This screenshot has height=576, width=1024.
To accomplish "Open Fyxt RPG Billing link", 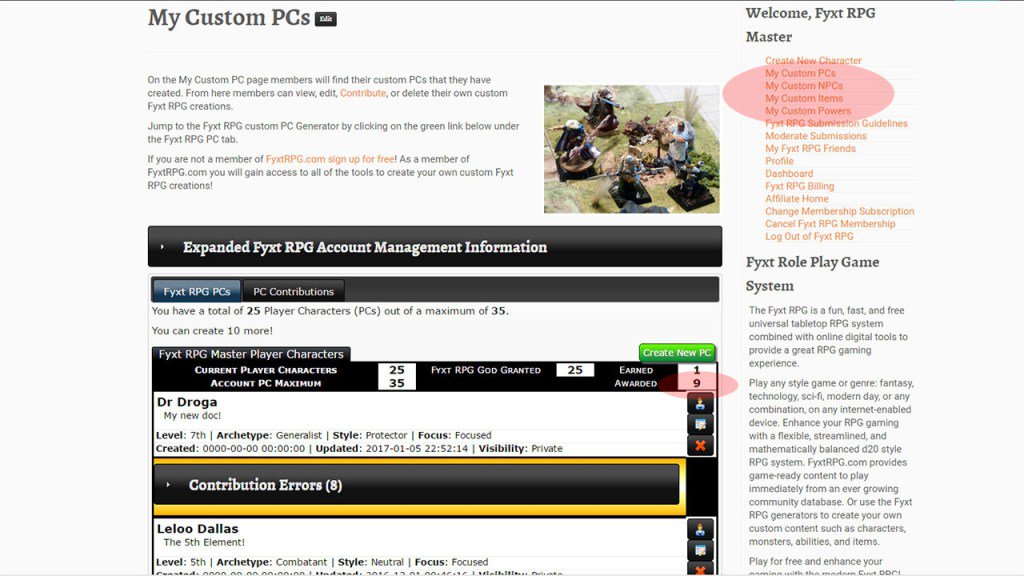I will (x=799, y=186).
